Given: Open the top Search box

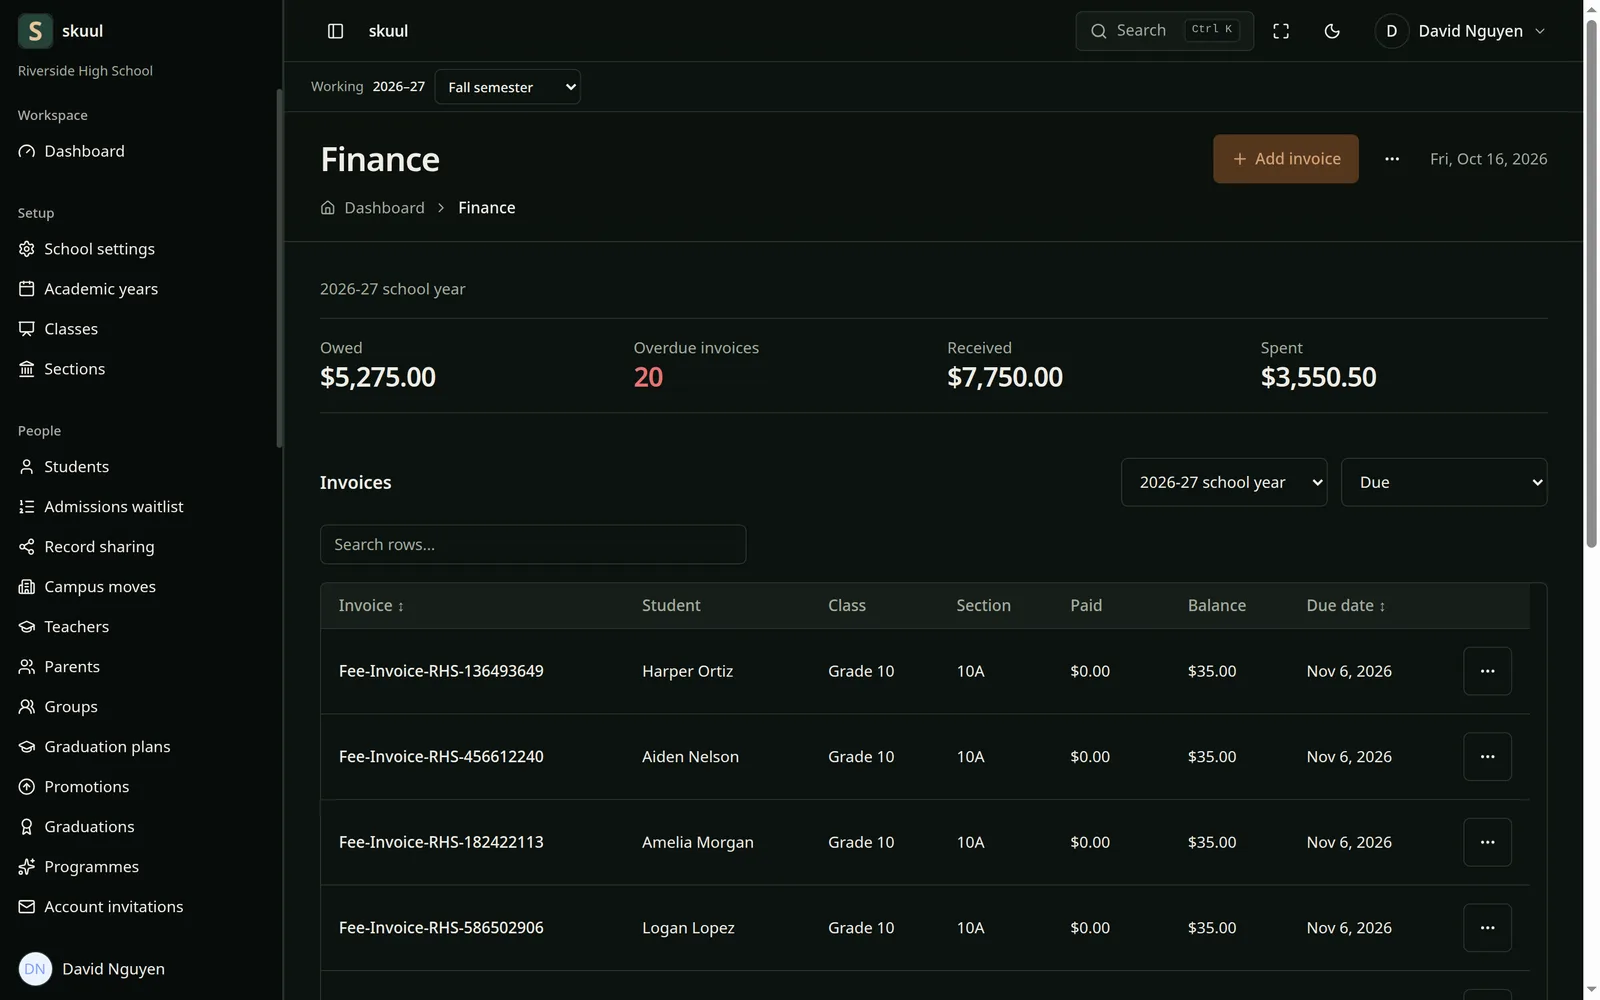Looking at the screenshot, I should pos(1165,31).
